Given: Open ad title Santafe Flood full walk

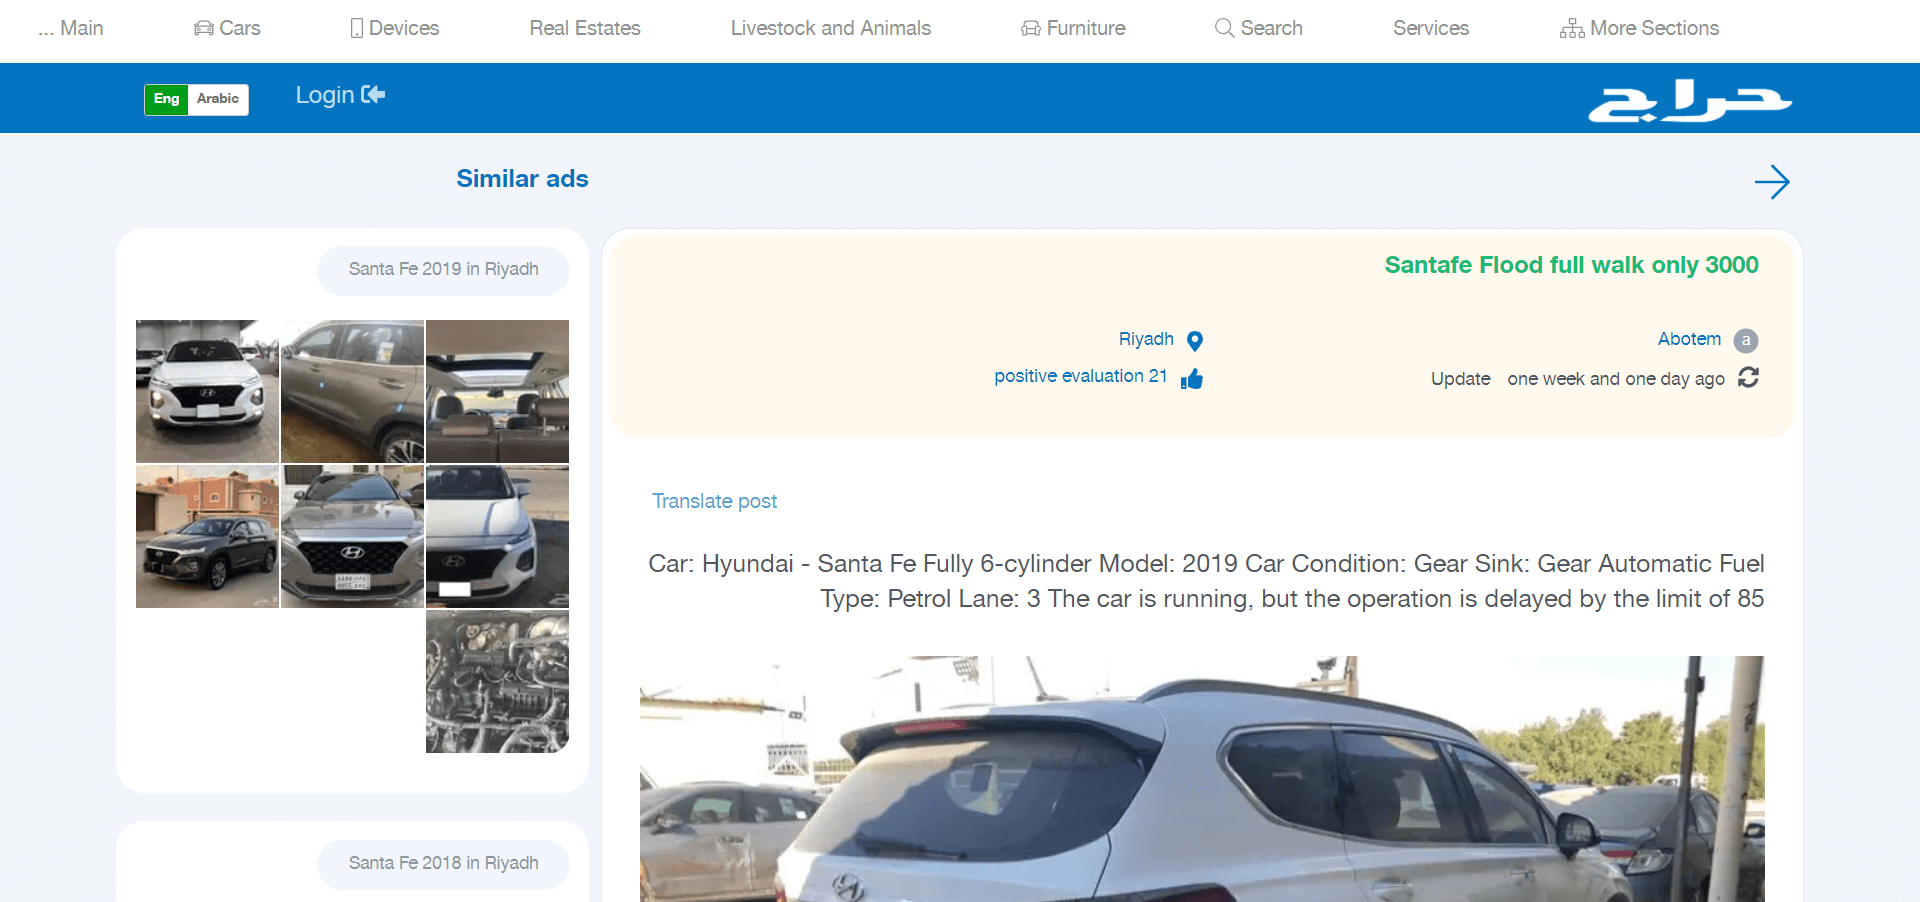Looking at the screenshot, I should click(1571, 265).
